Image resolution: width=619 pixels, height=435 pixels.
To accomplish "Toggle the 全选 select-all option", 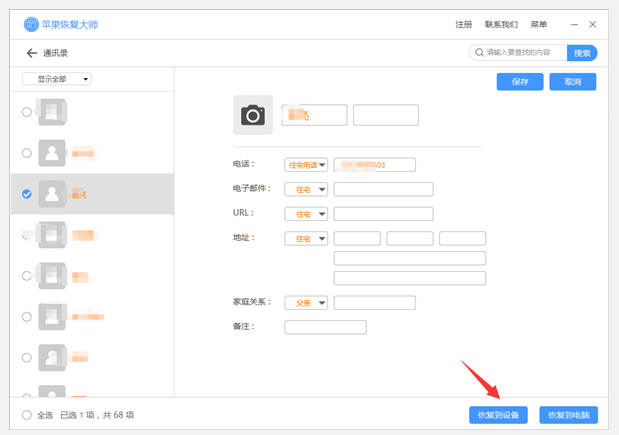I will coord(26,415).
